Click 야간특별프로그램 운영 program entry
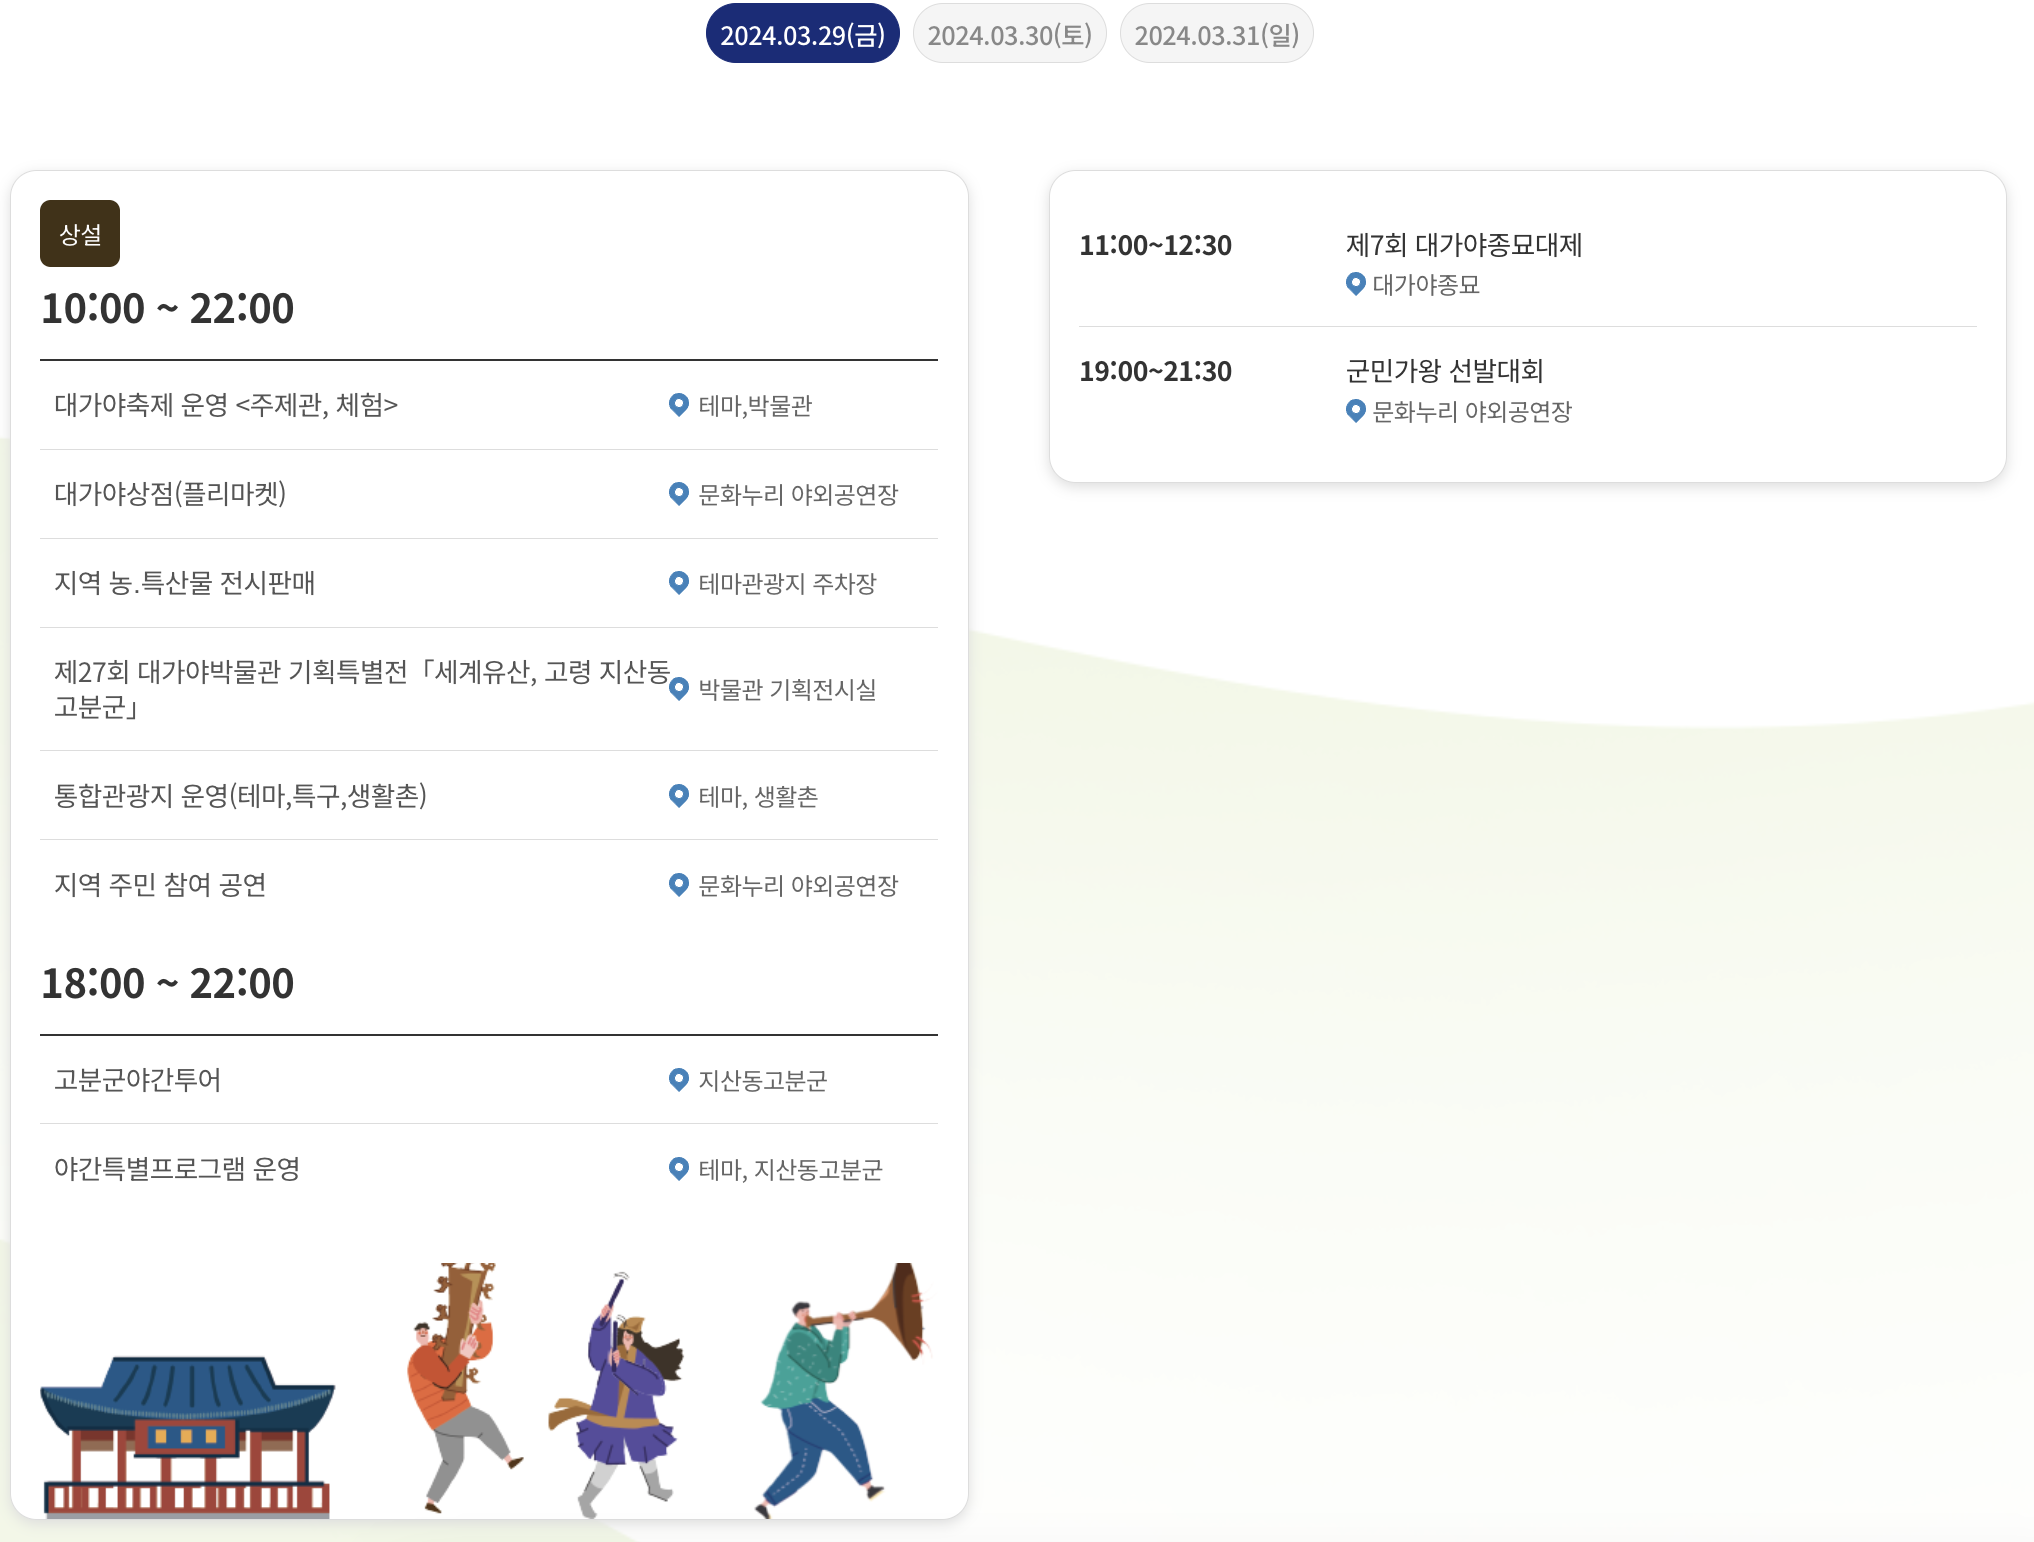Screen dimensions: 2034x1542 click(x=177, y=1169)
